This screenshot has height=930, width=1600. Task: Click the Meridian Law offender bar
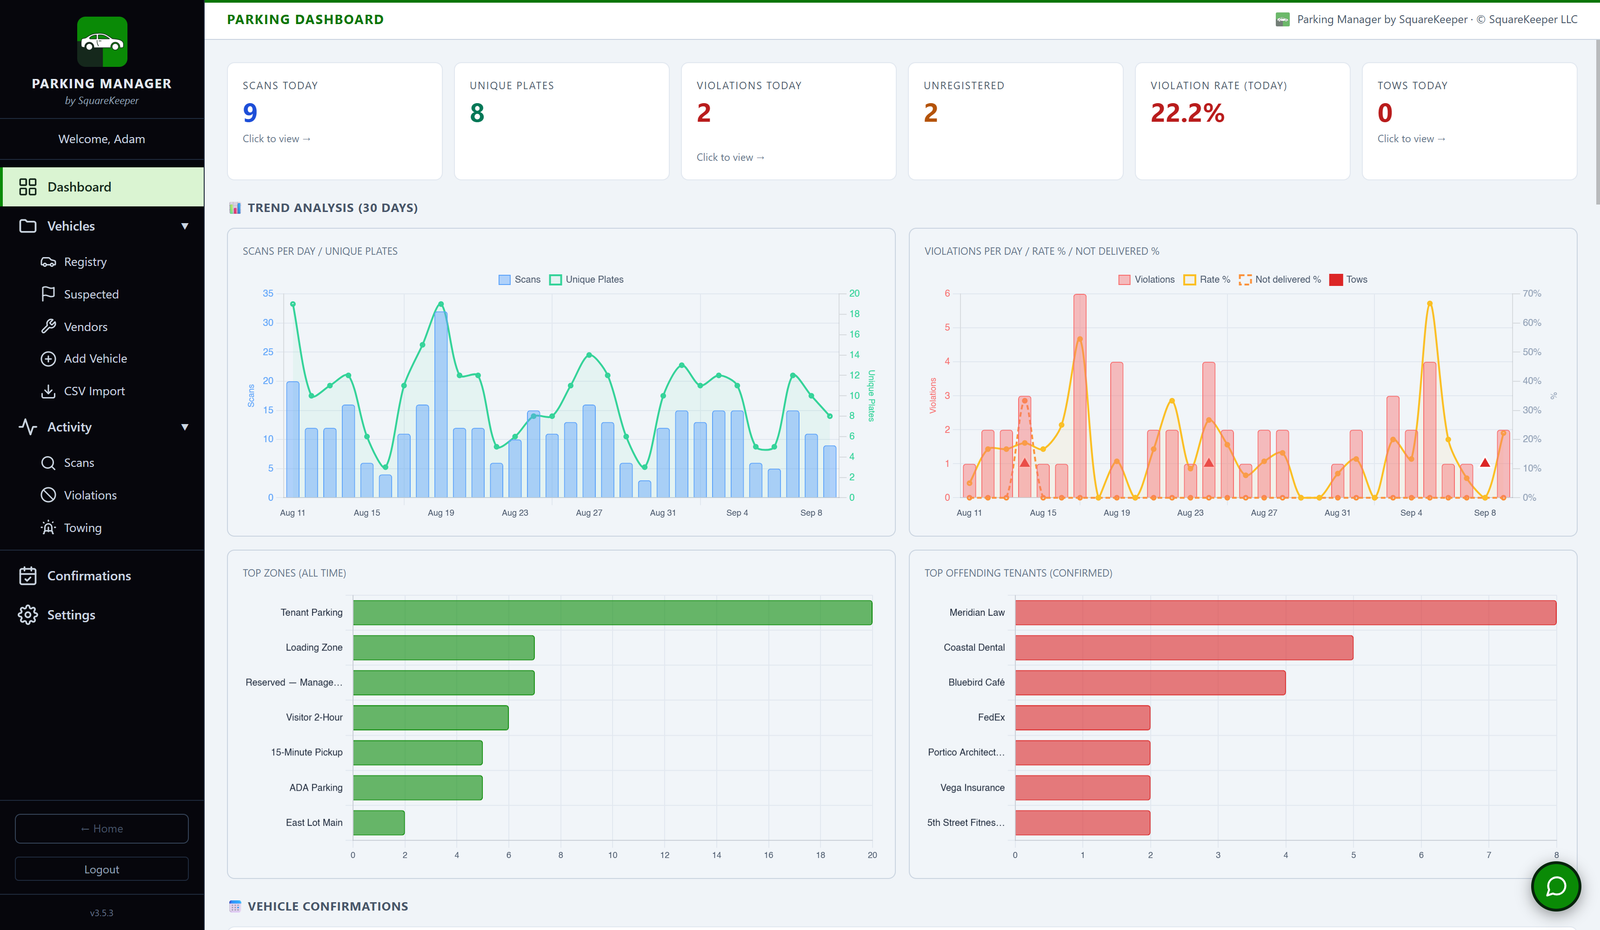pyautogui.click(x=1286, y=613)
